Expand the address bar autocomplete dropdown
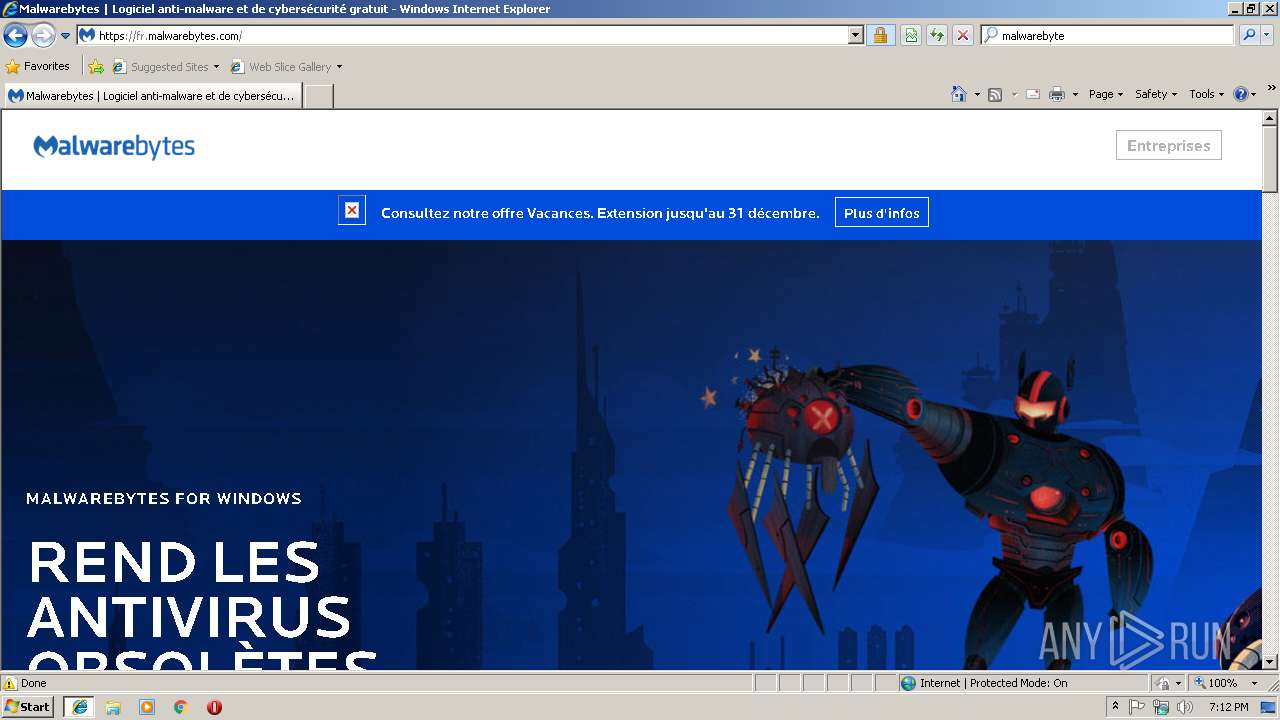 [855, 35]
